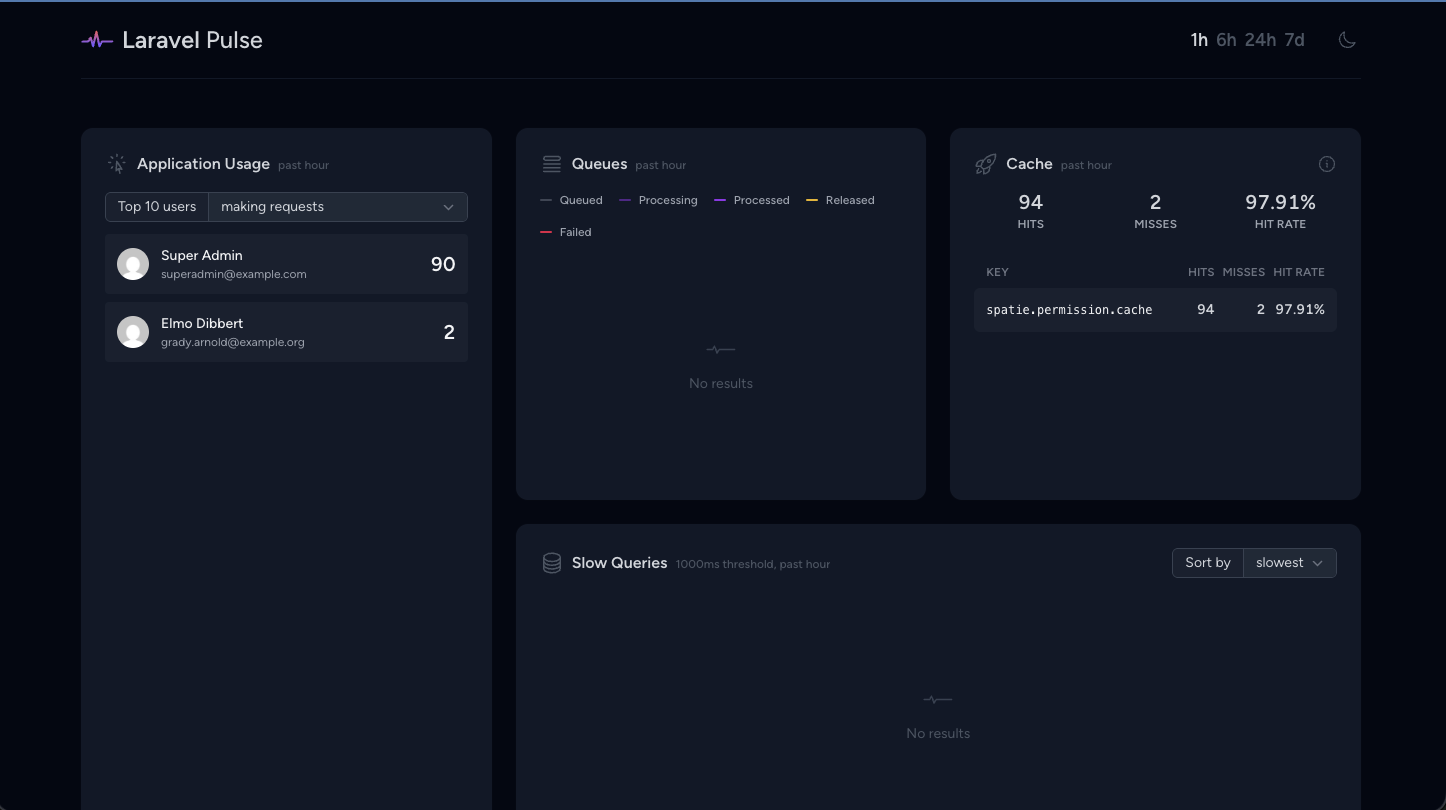Image resolution: width=1446 pixels, height=810 pixels.
Task: Click the Application Usage cursor icon
Action: 117,164
